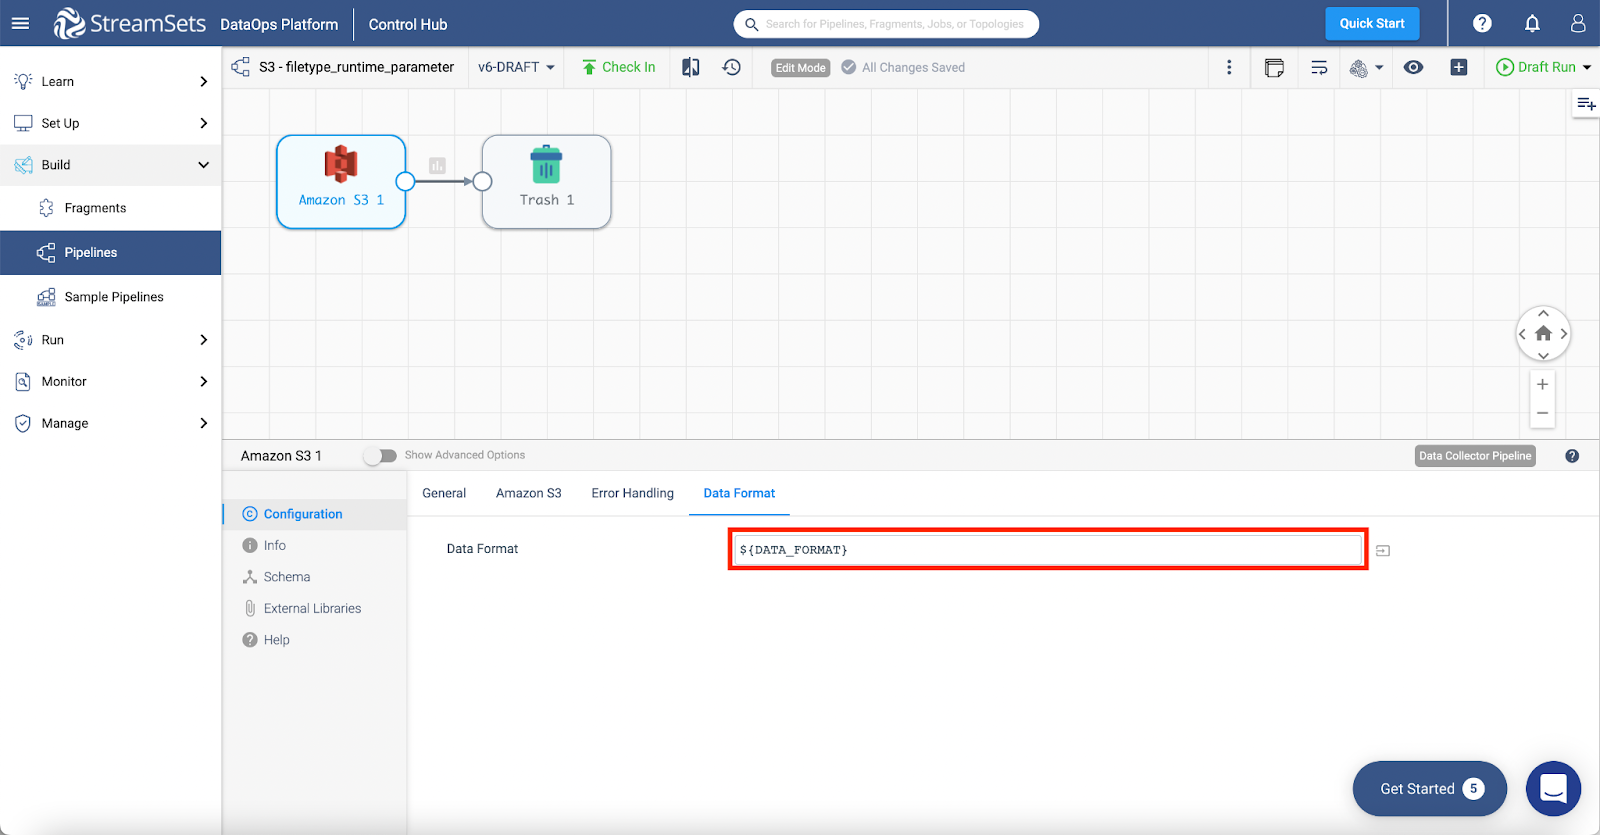1600x835 pixels.
Task: Expand the Set Up menu
Action: pos(111,123)
